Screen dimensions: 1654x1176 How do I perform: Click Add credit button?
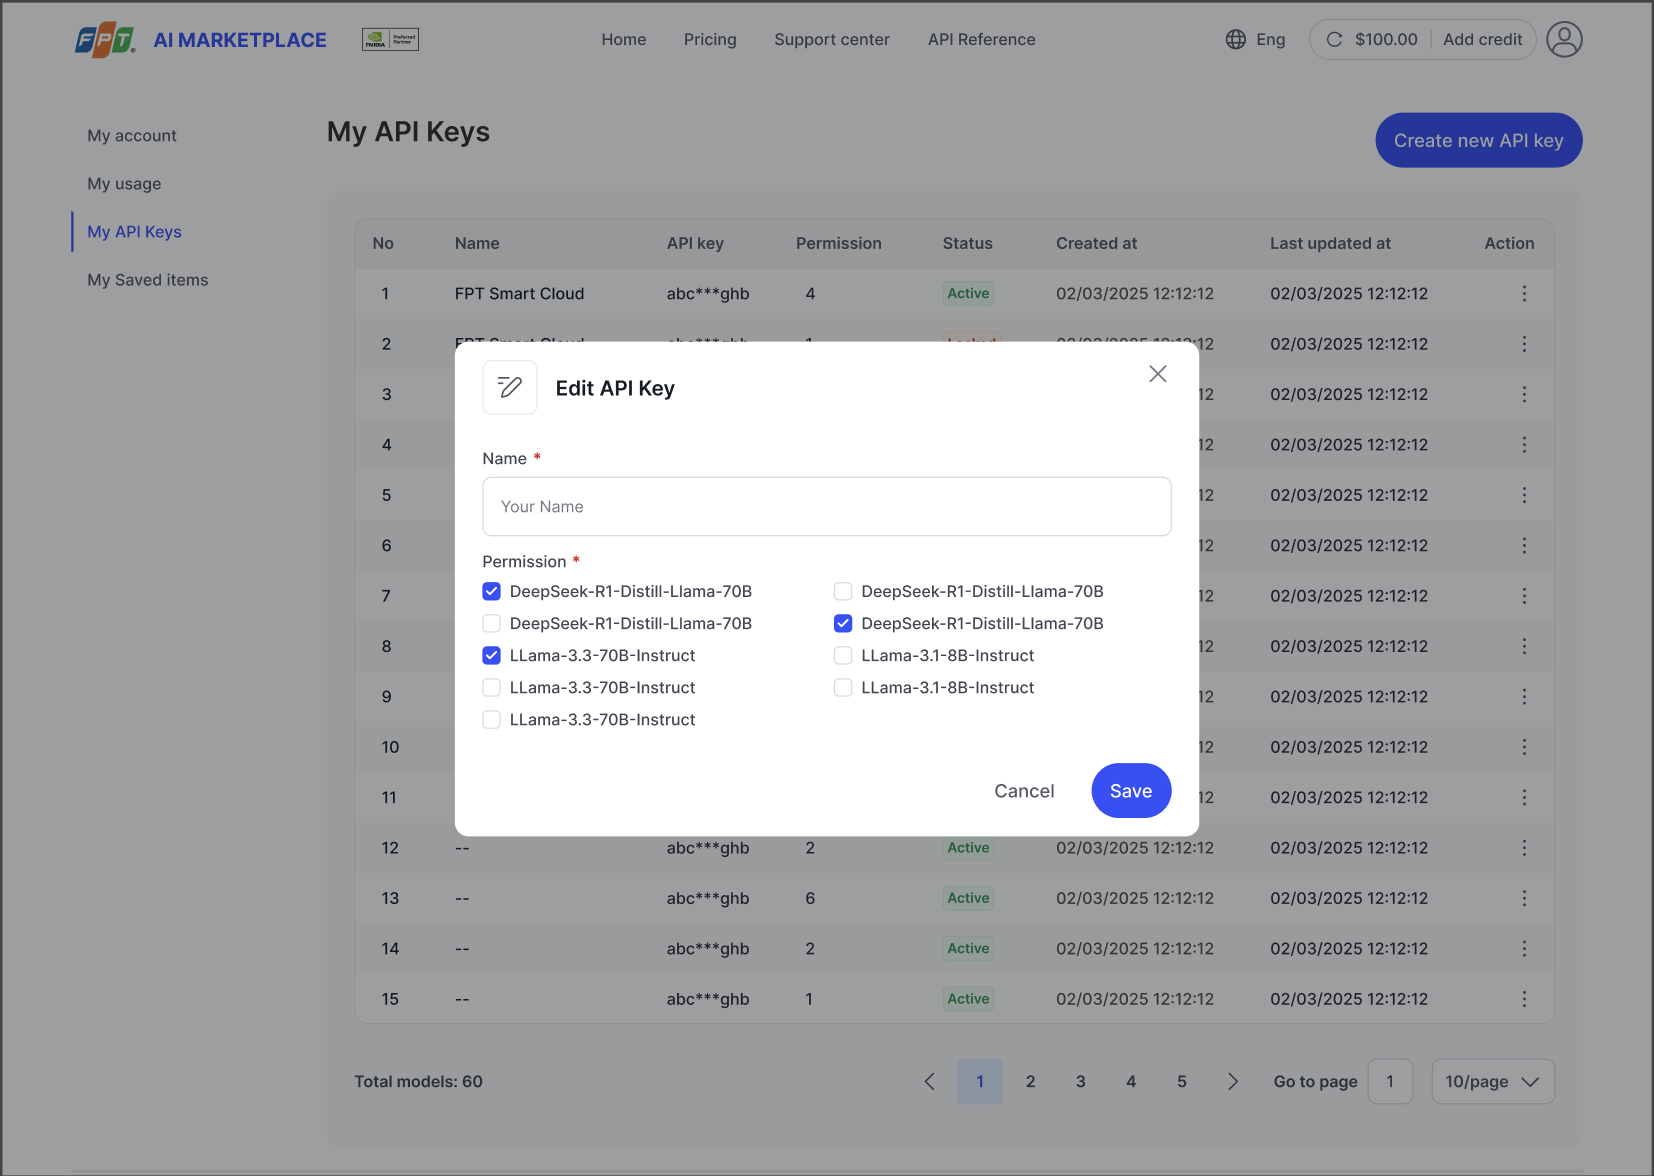1483,40
